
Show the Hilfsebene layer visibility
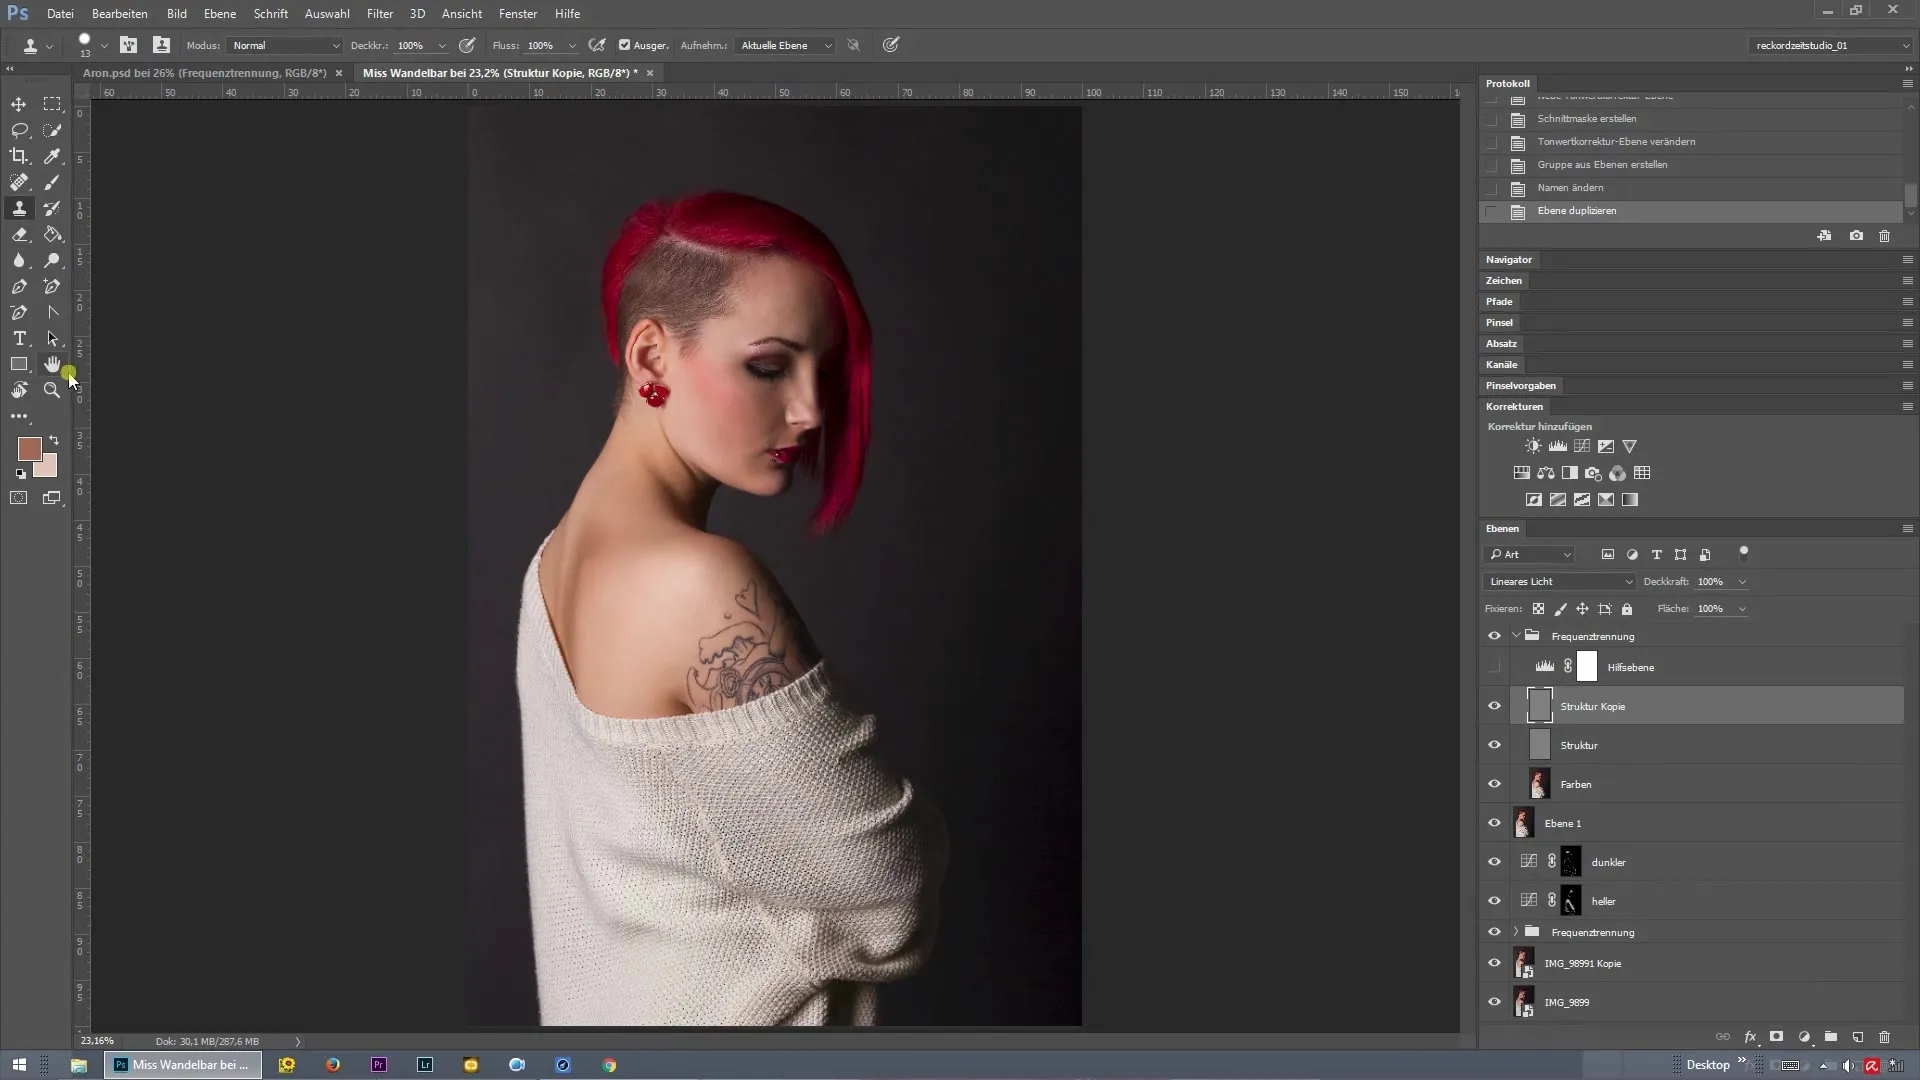tap(1494, 667)
